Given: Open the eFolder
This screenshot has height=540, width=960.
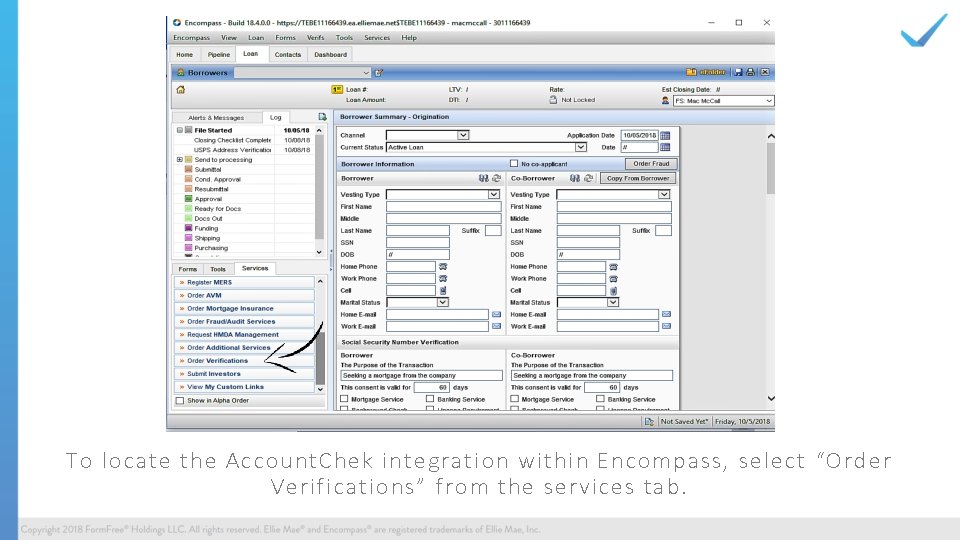Looking at the screenshot, I should [706, 72].
